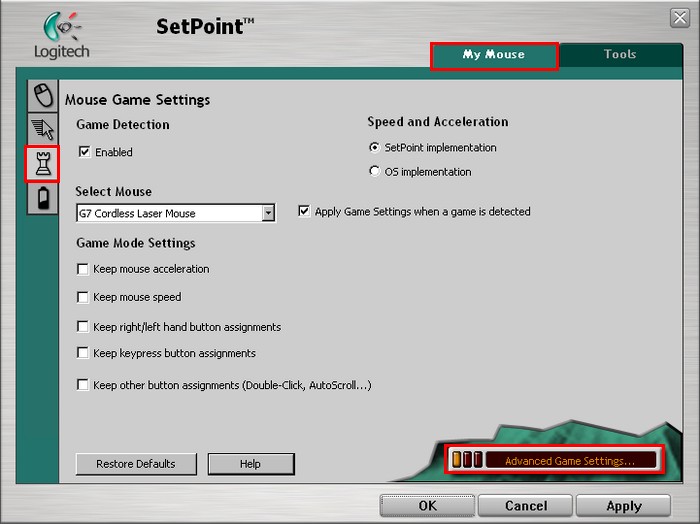Close the SetPoint window

click(680, 18)
